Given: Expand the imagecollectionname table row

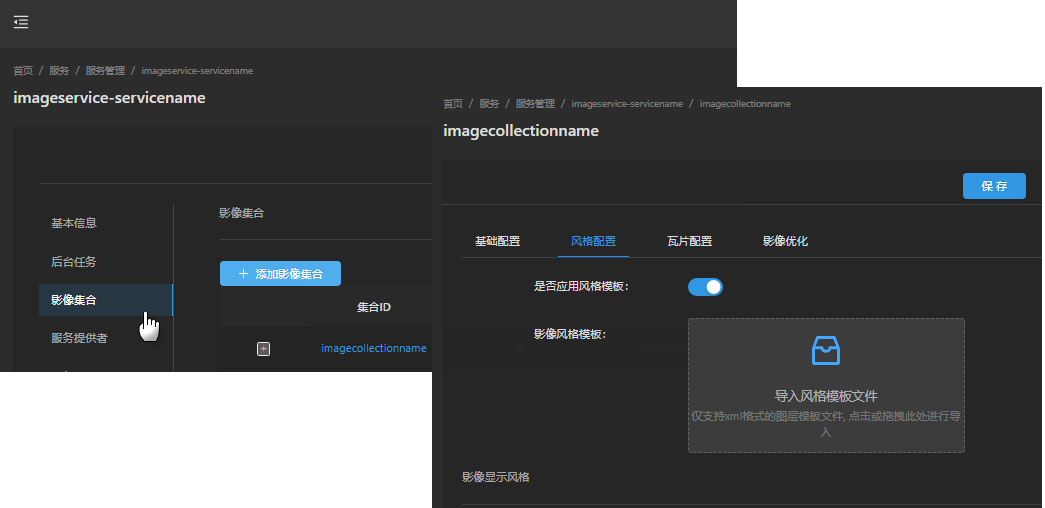Looking at the screenshot, I should pos(264,349).
